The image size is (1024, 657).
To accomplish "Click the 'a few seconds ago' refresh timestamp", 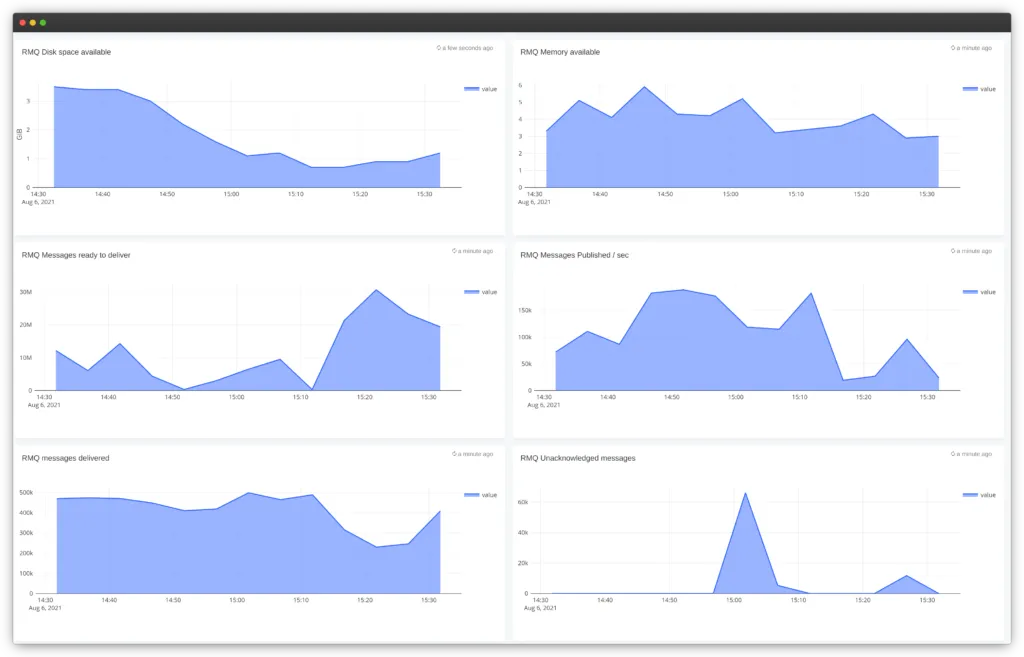I will (x=463, y=47).
